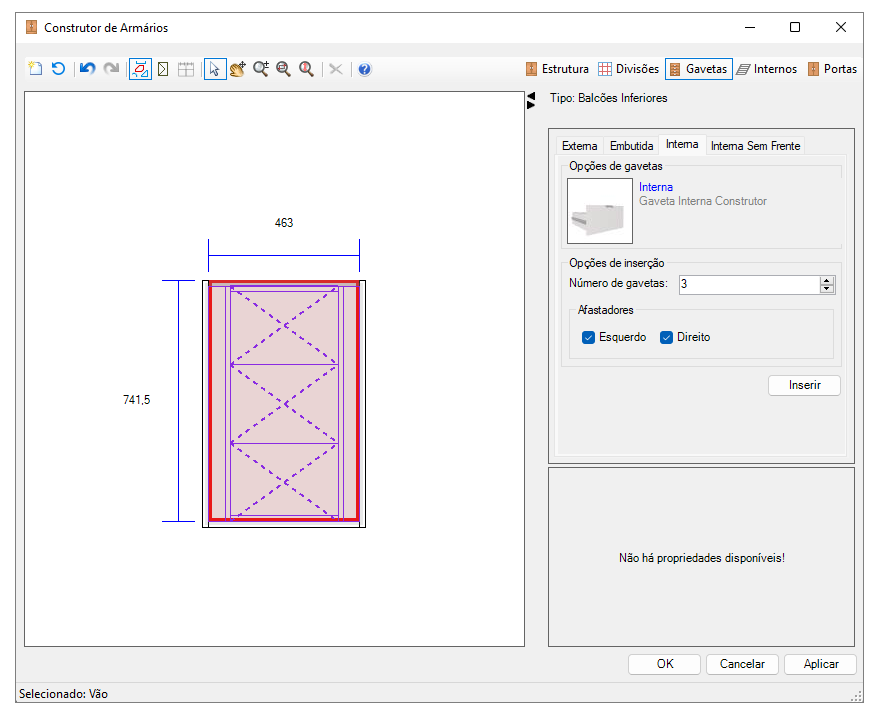Undo the last action
This screenshot has height=720, width=880.
[88, 69]
